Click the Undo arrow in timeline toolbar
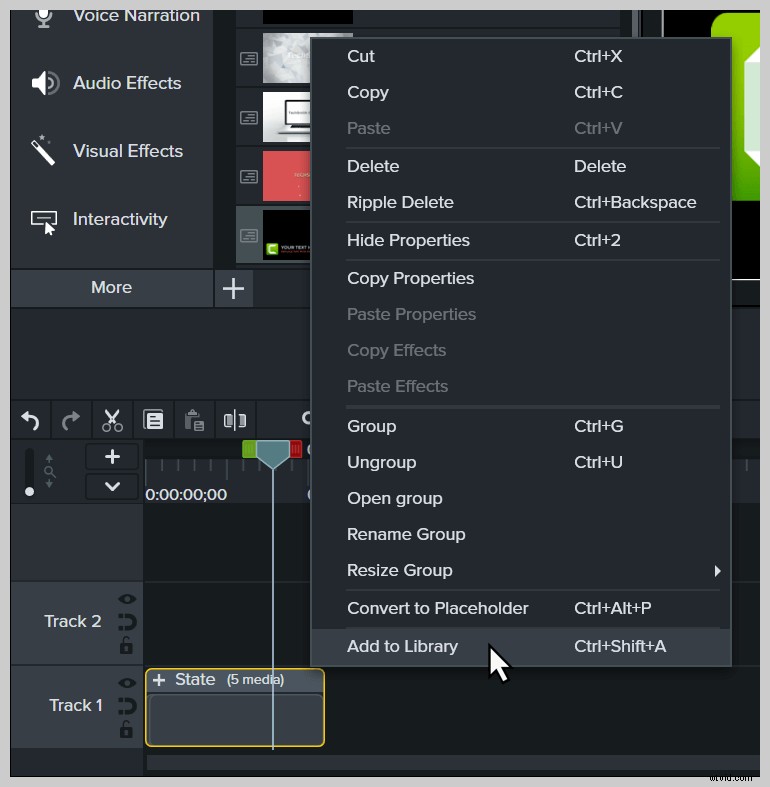770x787 pixels. pos(30,421)
